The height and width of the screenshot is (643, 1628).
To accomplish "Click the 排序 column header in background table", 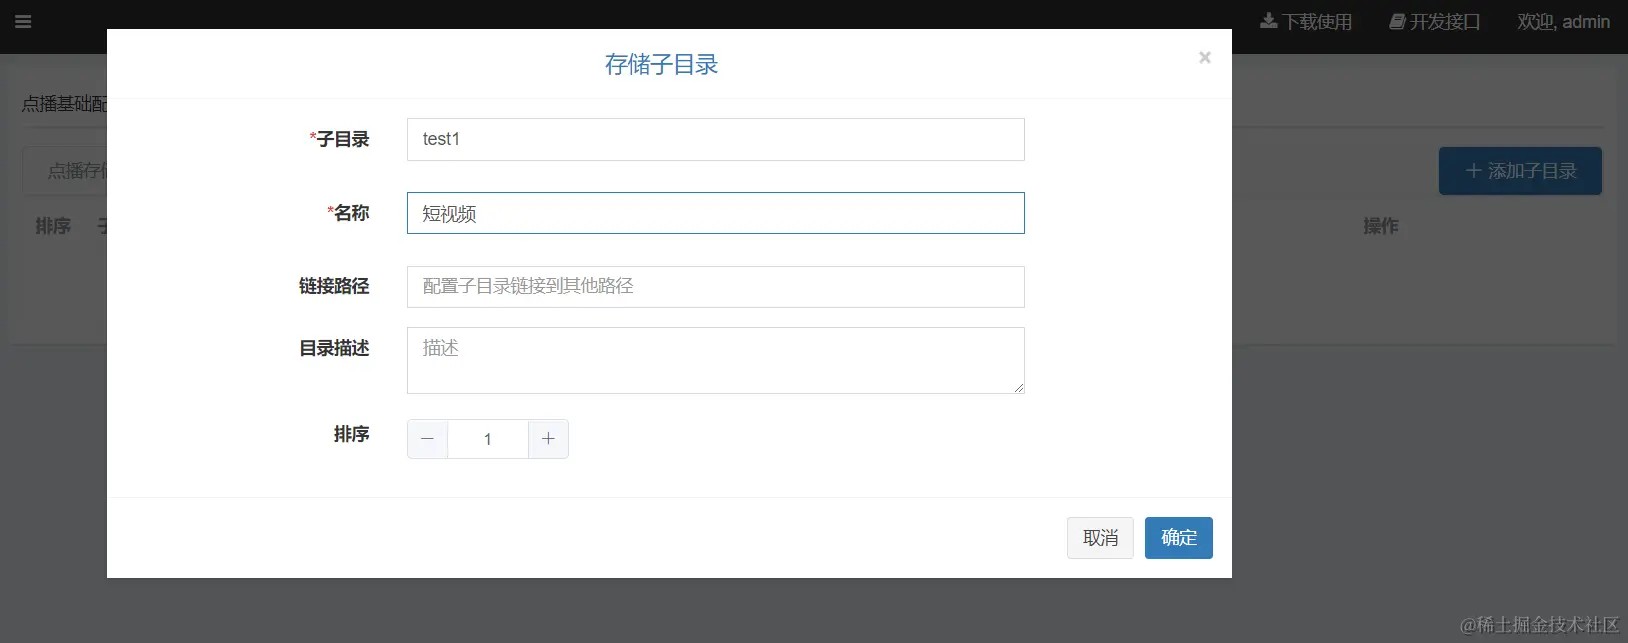I will [x=53, y=226].
